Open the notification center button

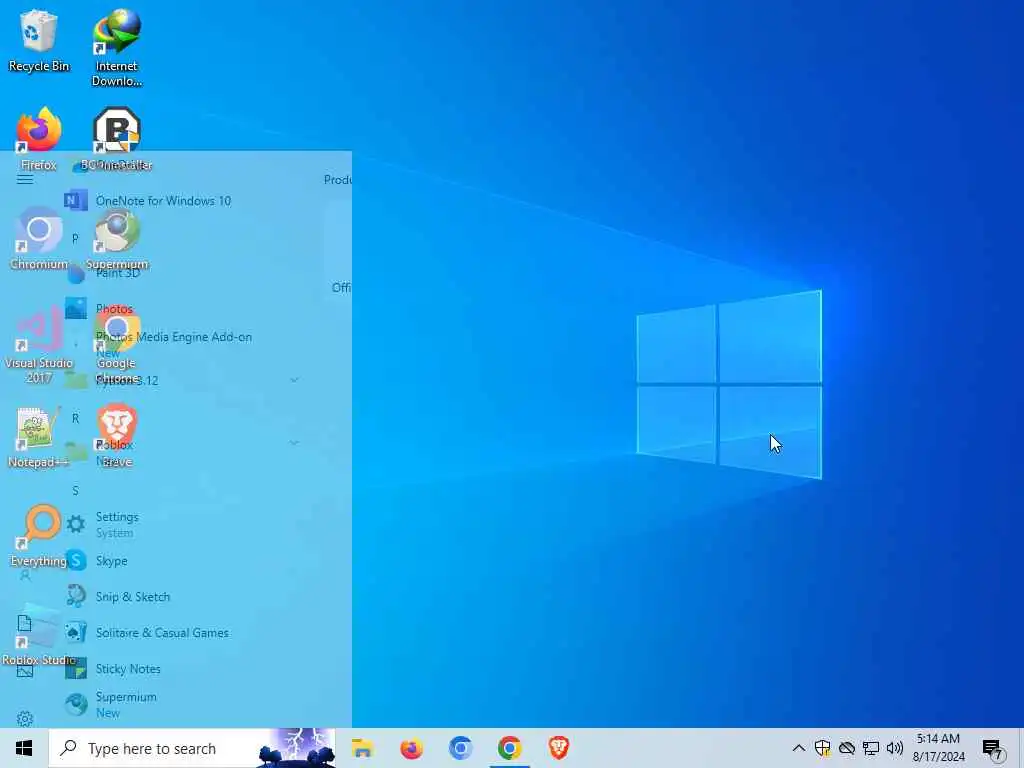tap(993, 749)
